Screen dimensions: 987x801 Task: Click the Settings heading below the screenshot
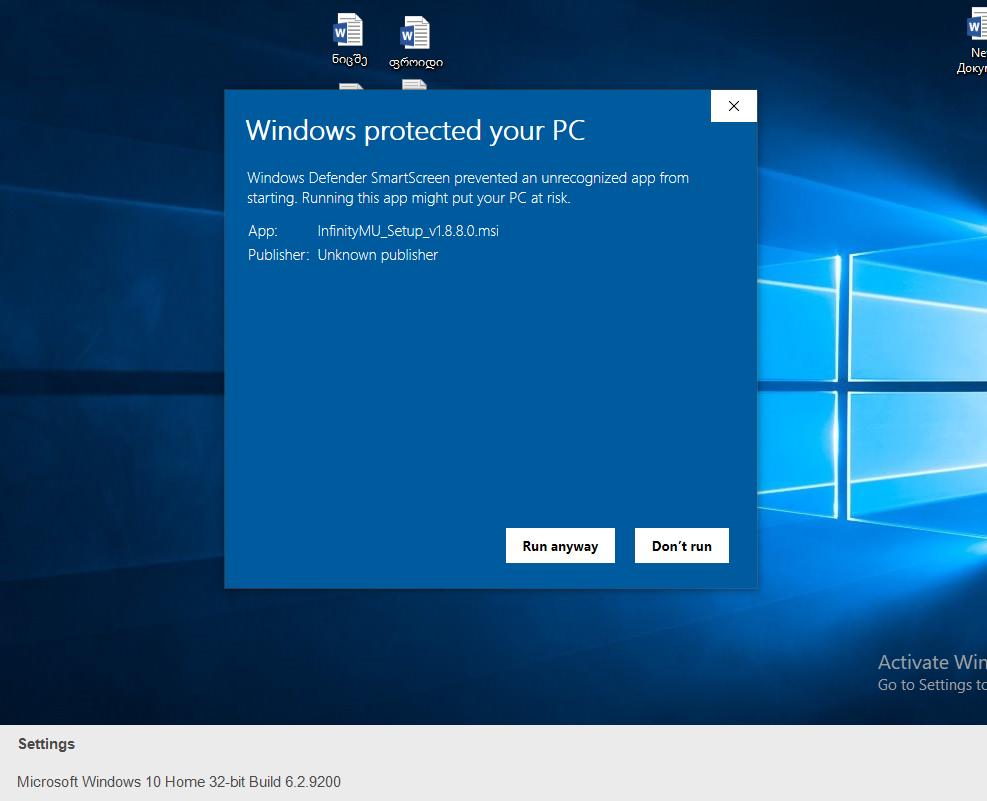coord(47,744)
